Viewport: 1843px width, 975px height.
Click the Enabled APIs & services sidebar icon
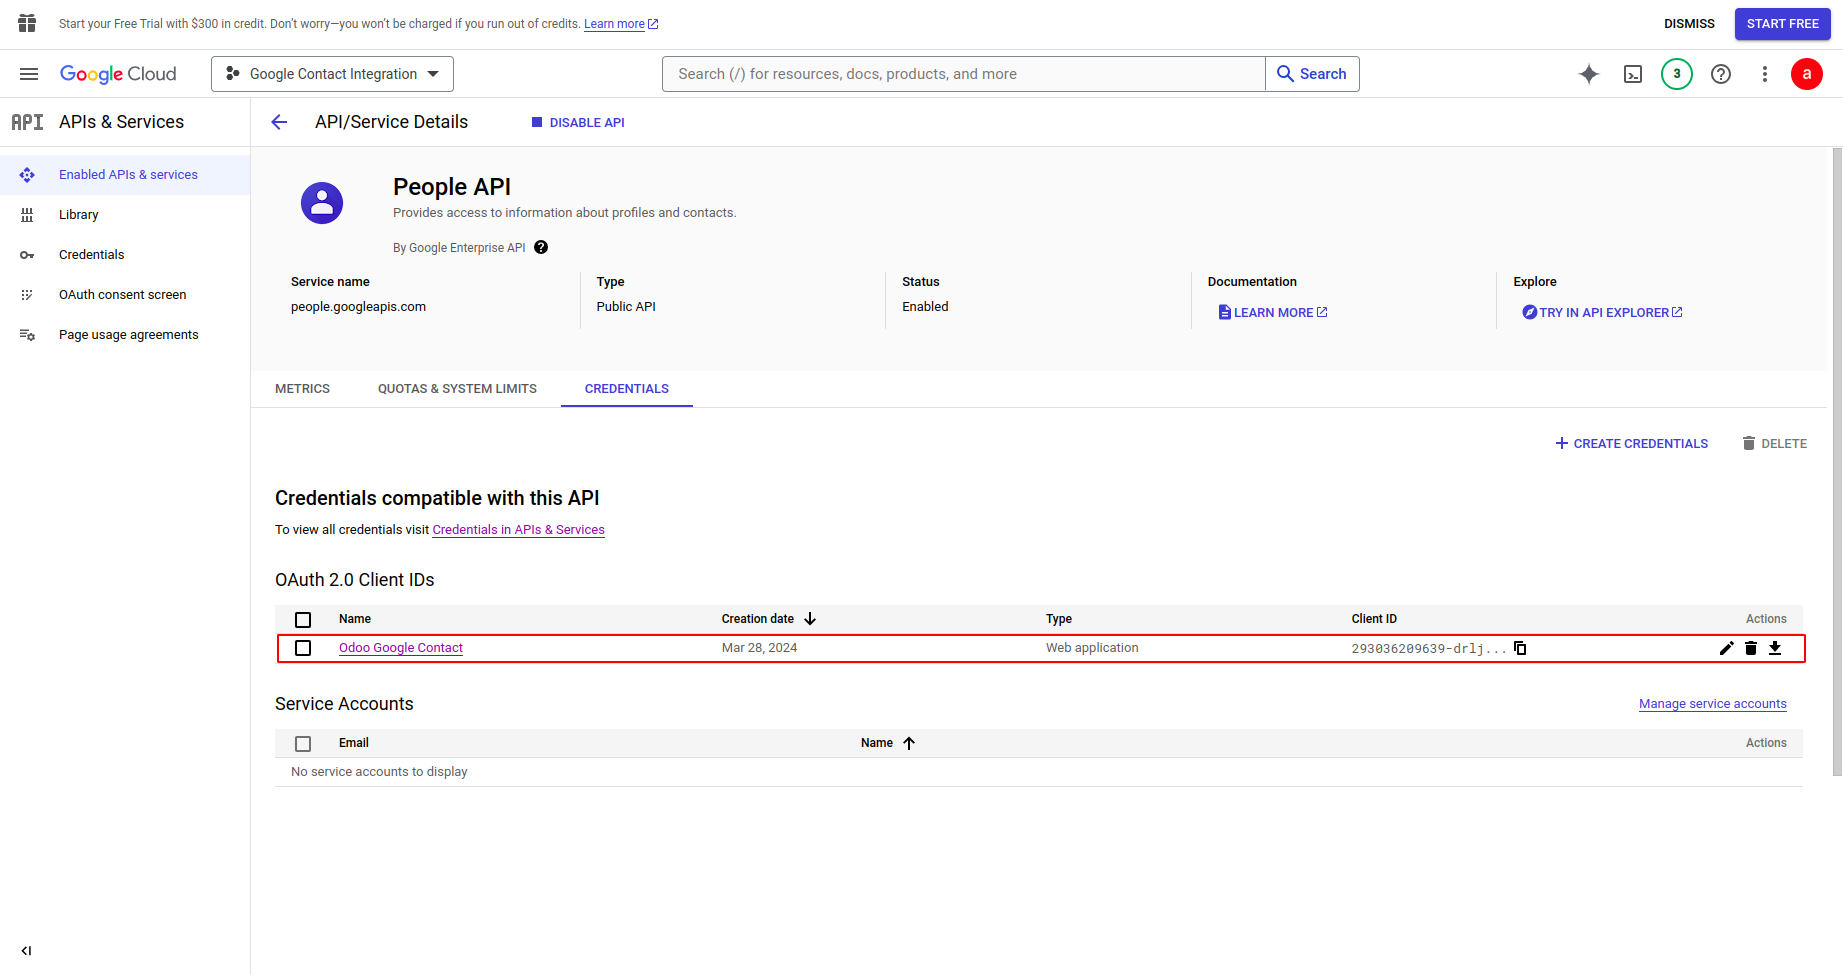pos(27,175)
